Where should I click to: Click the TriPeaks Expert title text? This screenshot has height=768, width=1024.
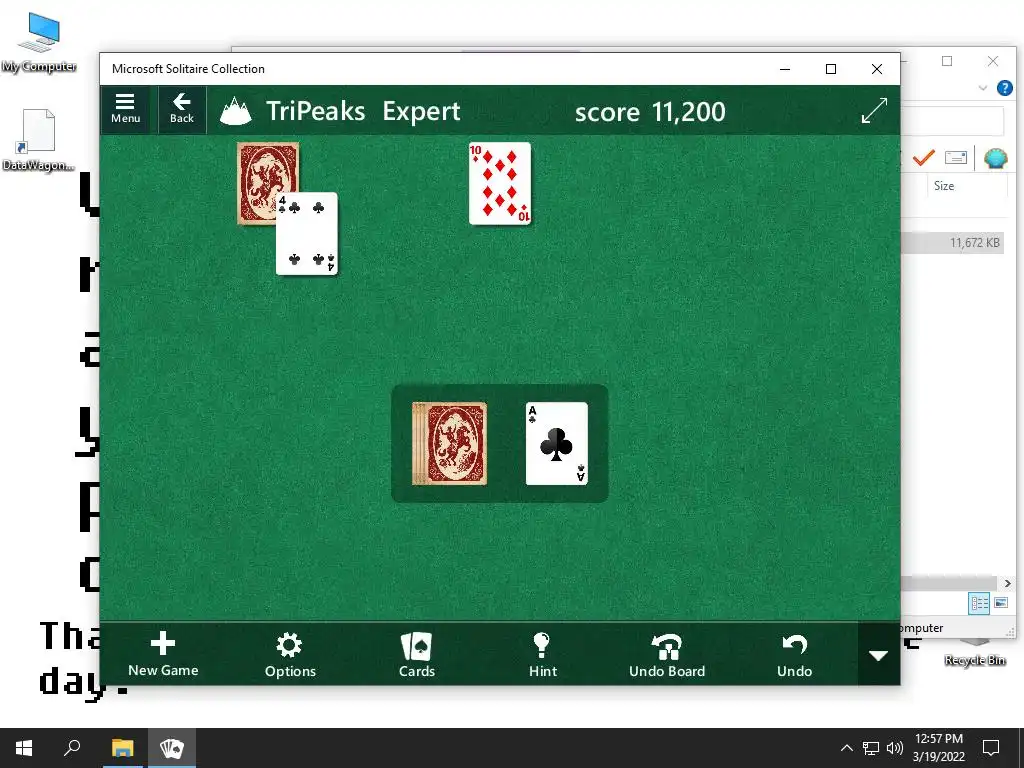tap(363, 111)
